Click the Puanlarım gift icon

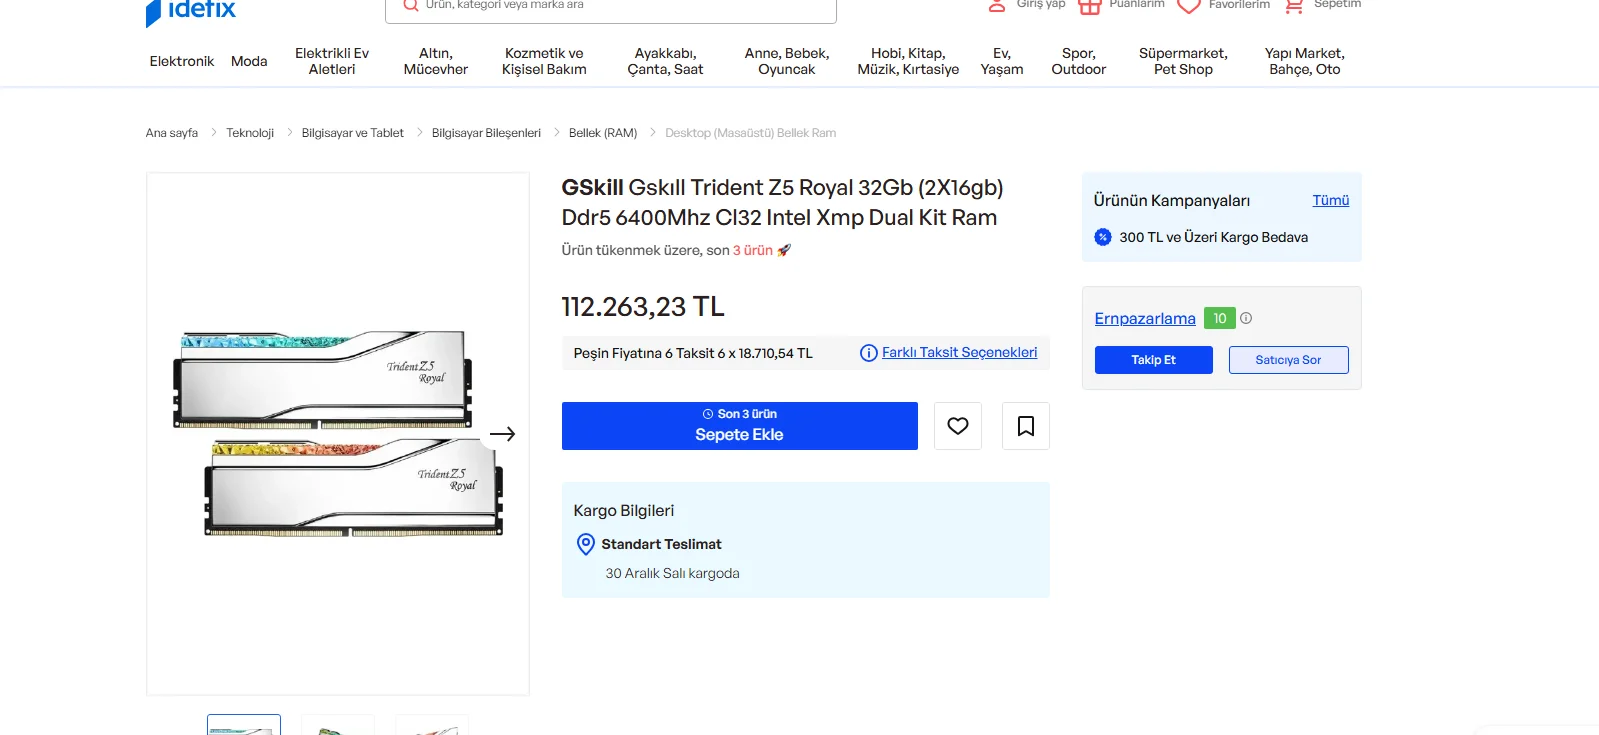tap(1090, 6)
